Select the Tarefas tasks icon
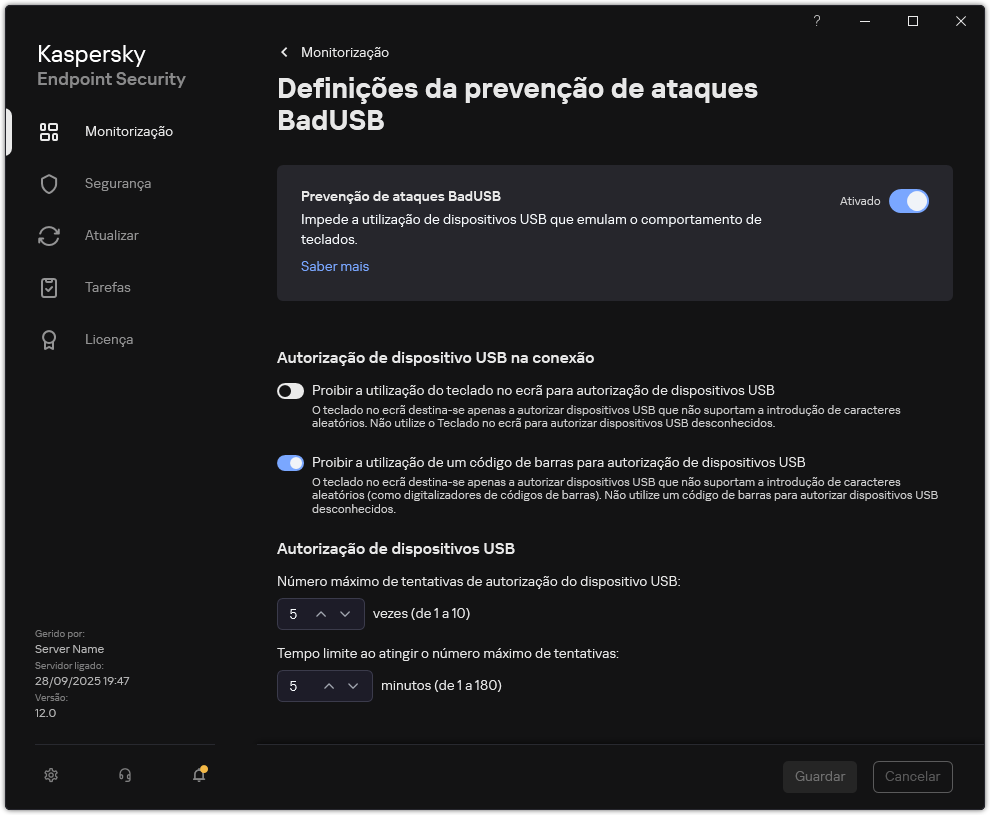 (49, 287)
